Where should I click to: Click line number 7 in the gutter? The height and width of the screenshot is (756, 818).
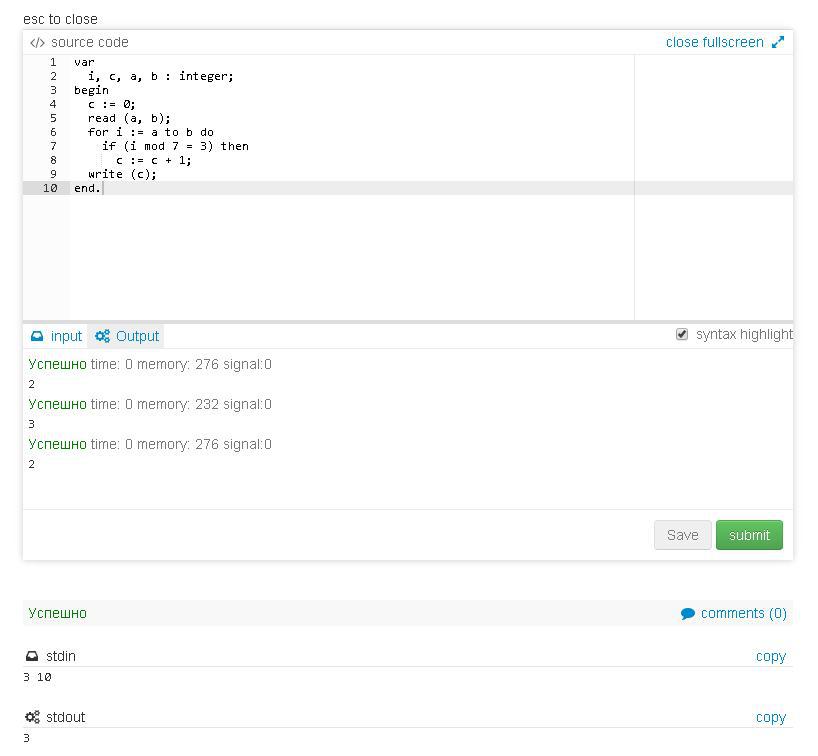click(53, 146)
